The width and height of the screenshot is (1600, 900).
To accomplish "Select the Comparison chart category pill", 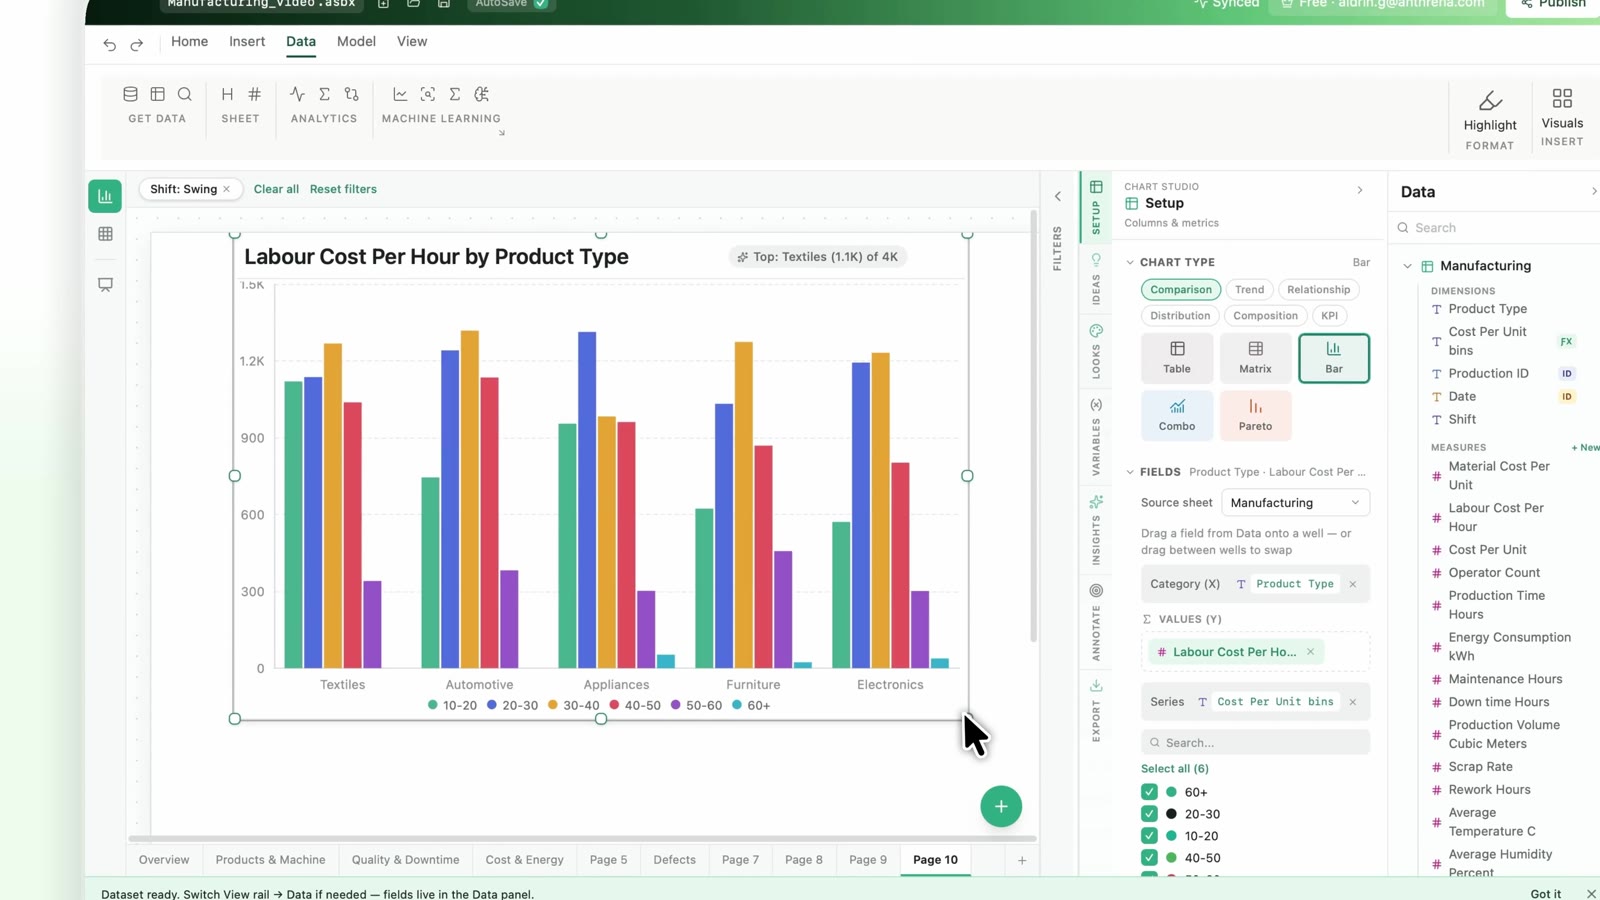I will (1180, 290).
